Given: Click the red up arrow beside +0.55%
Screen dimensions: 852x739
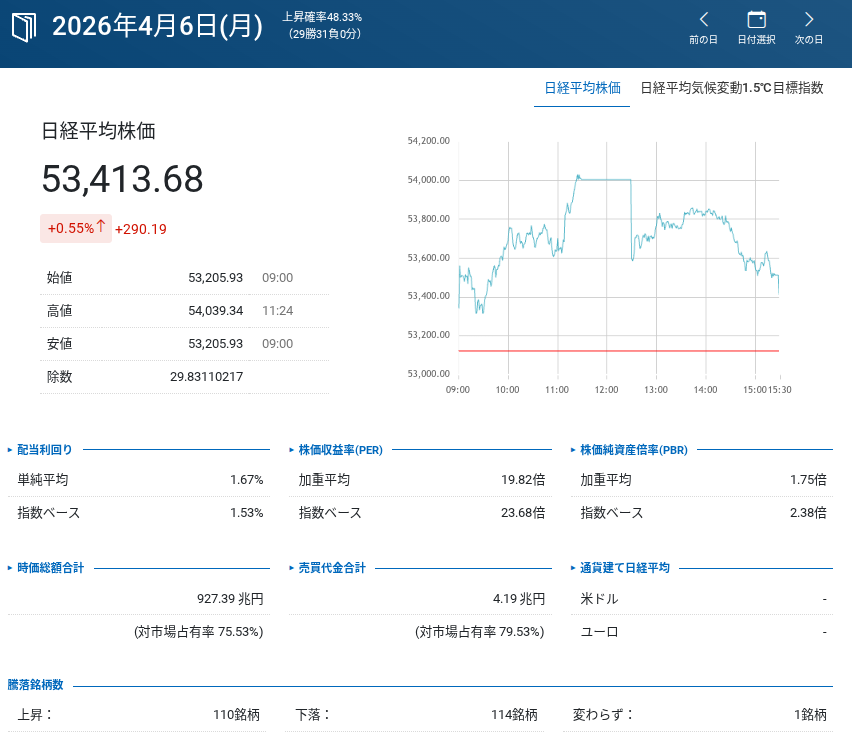Looking at the screenshot, I should 101,227.
